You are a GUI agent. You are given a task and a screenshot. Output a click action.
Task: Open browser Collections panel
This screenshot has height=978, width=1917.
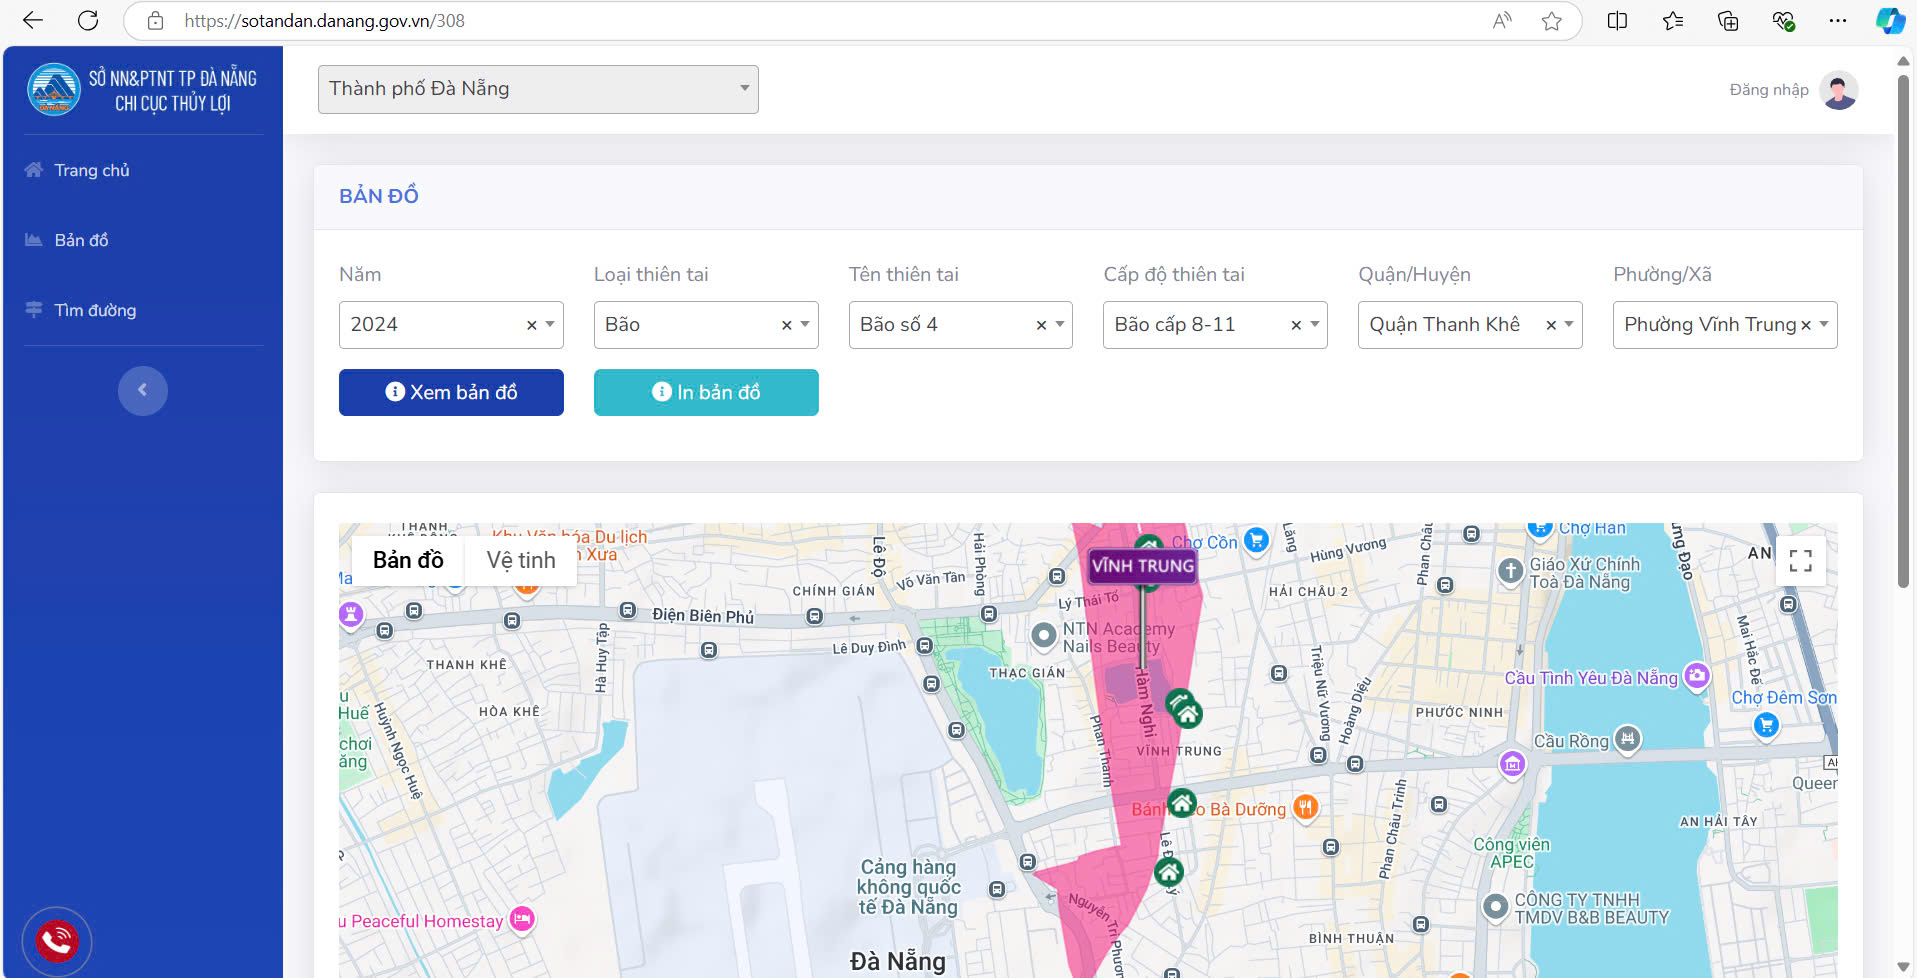click(1728, 20)
